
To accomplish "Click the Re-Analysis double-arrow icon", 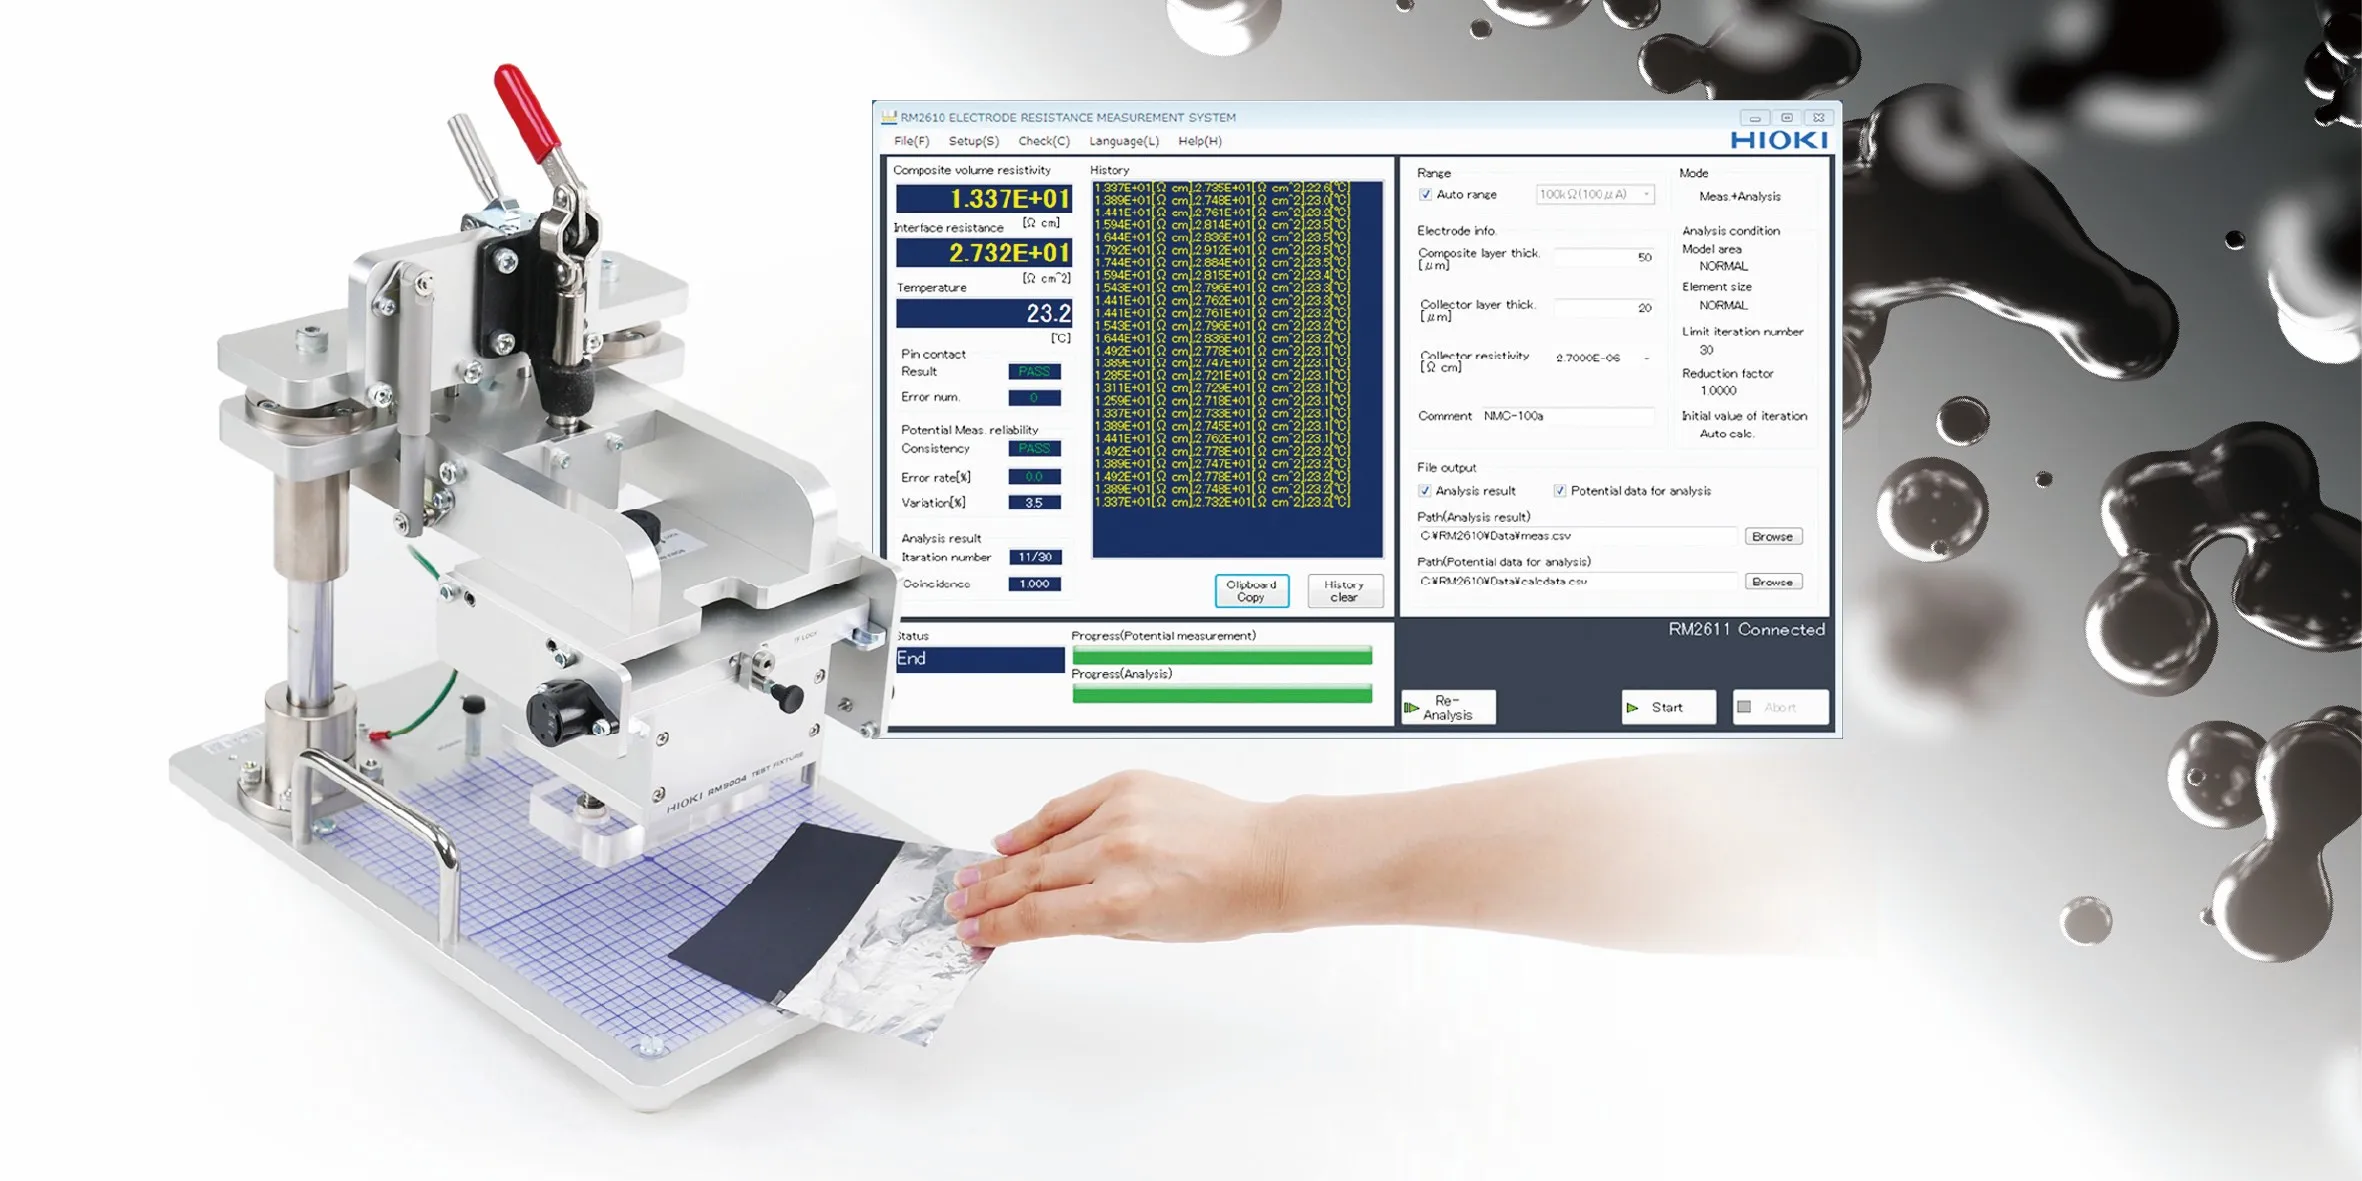I will tap(1412, 707).
